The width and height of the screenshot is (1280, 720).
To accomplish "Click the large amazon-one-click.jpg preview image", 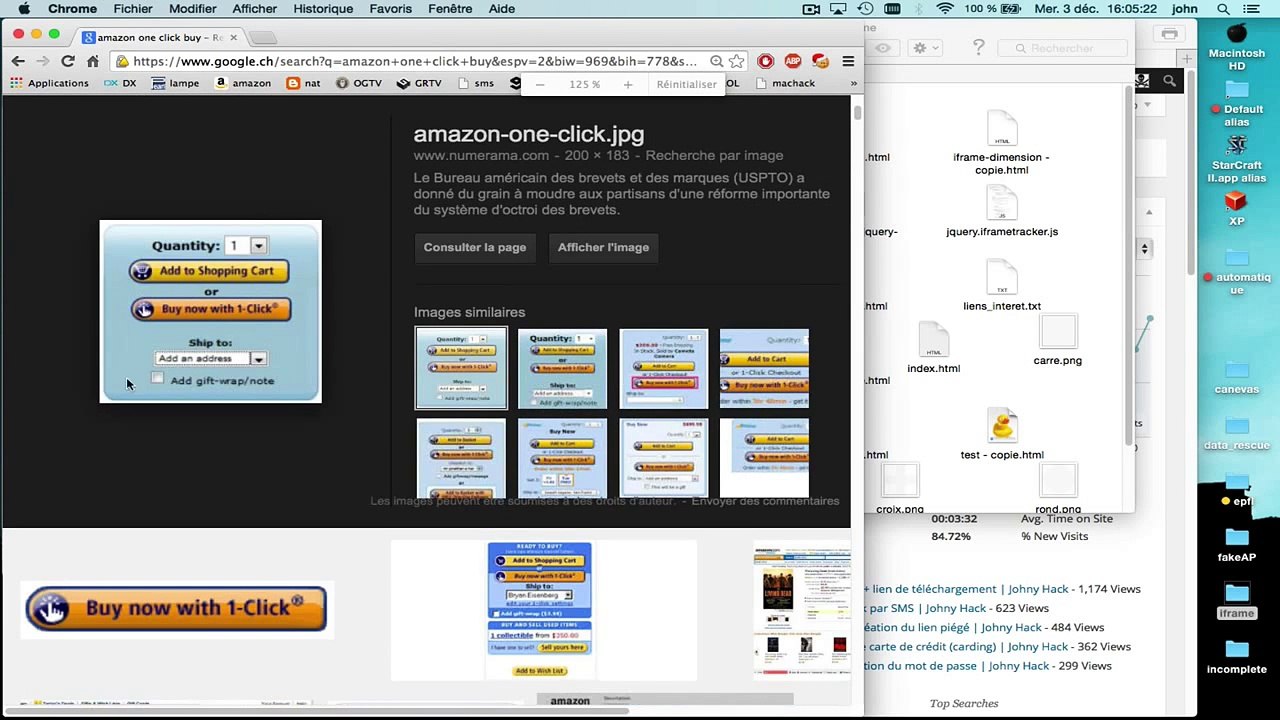I will [x=211, y=312].
